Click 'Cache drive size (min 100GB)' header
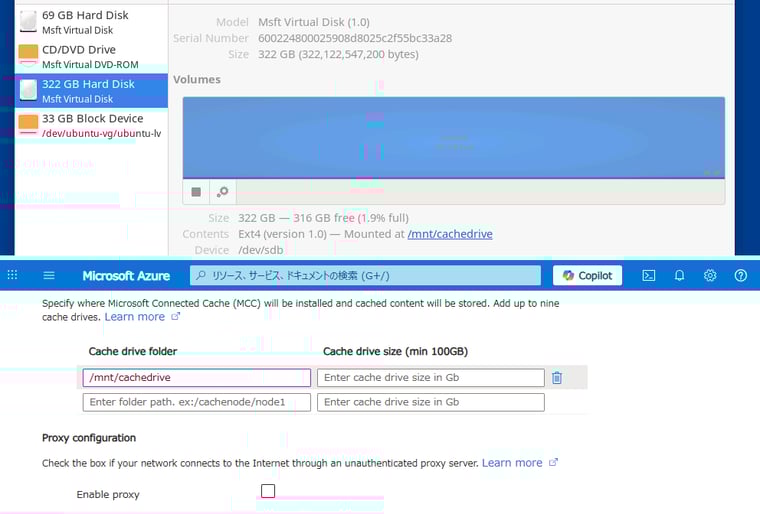The height and width of the screenshot is (514, 760). click(x=396, y=352)
